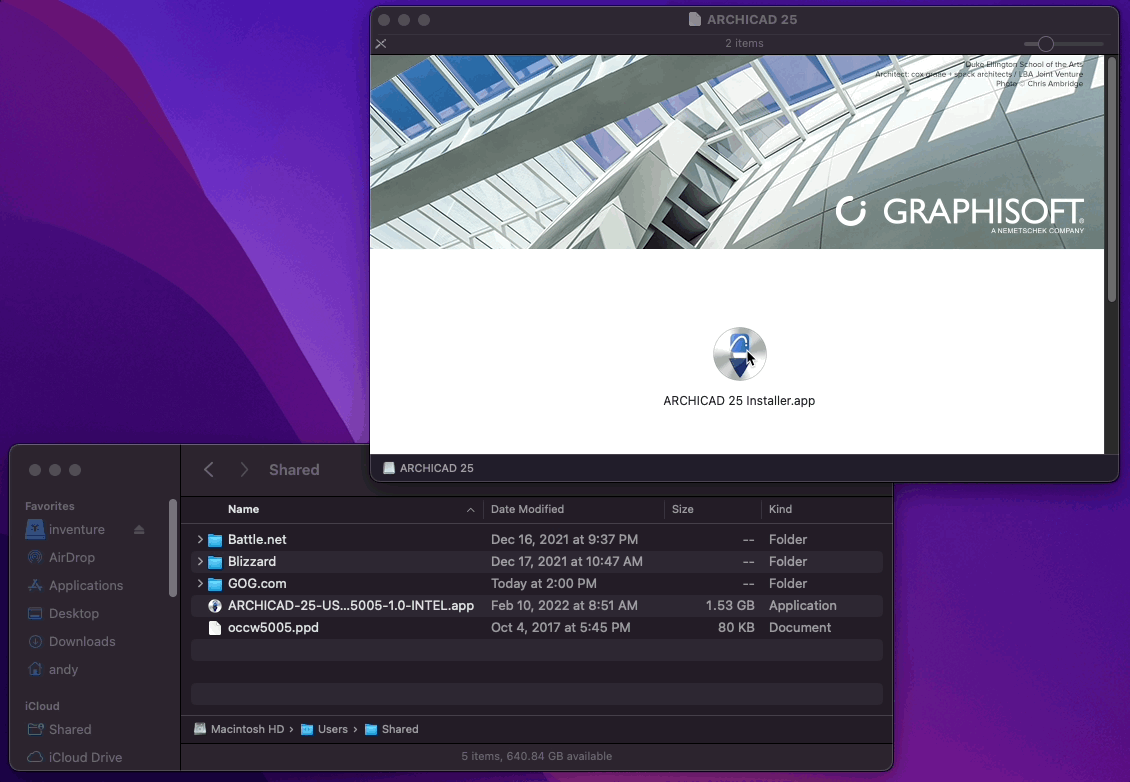Select ARCHICAD-25-US...5005-1.0-INTEL.app file name
This screenshot has width=1130, height=782.
coord(351,605)
